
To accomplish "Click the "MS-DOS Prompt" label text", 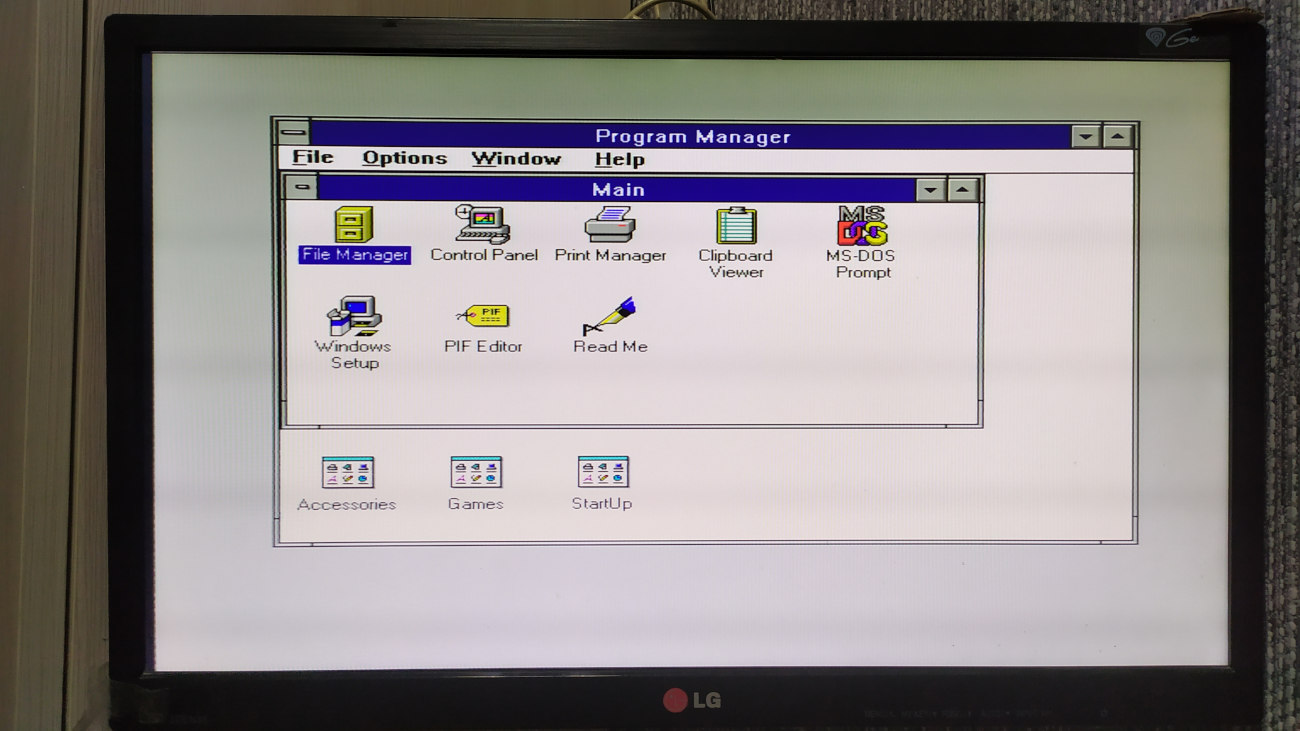I will tap(860, 264).
